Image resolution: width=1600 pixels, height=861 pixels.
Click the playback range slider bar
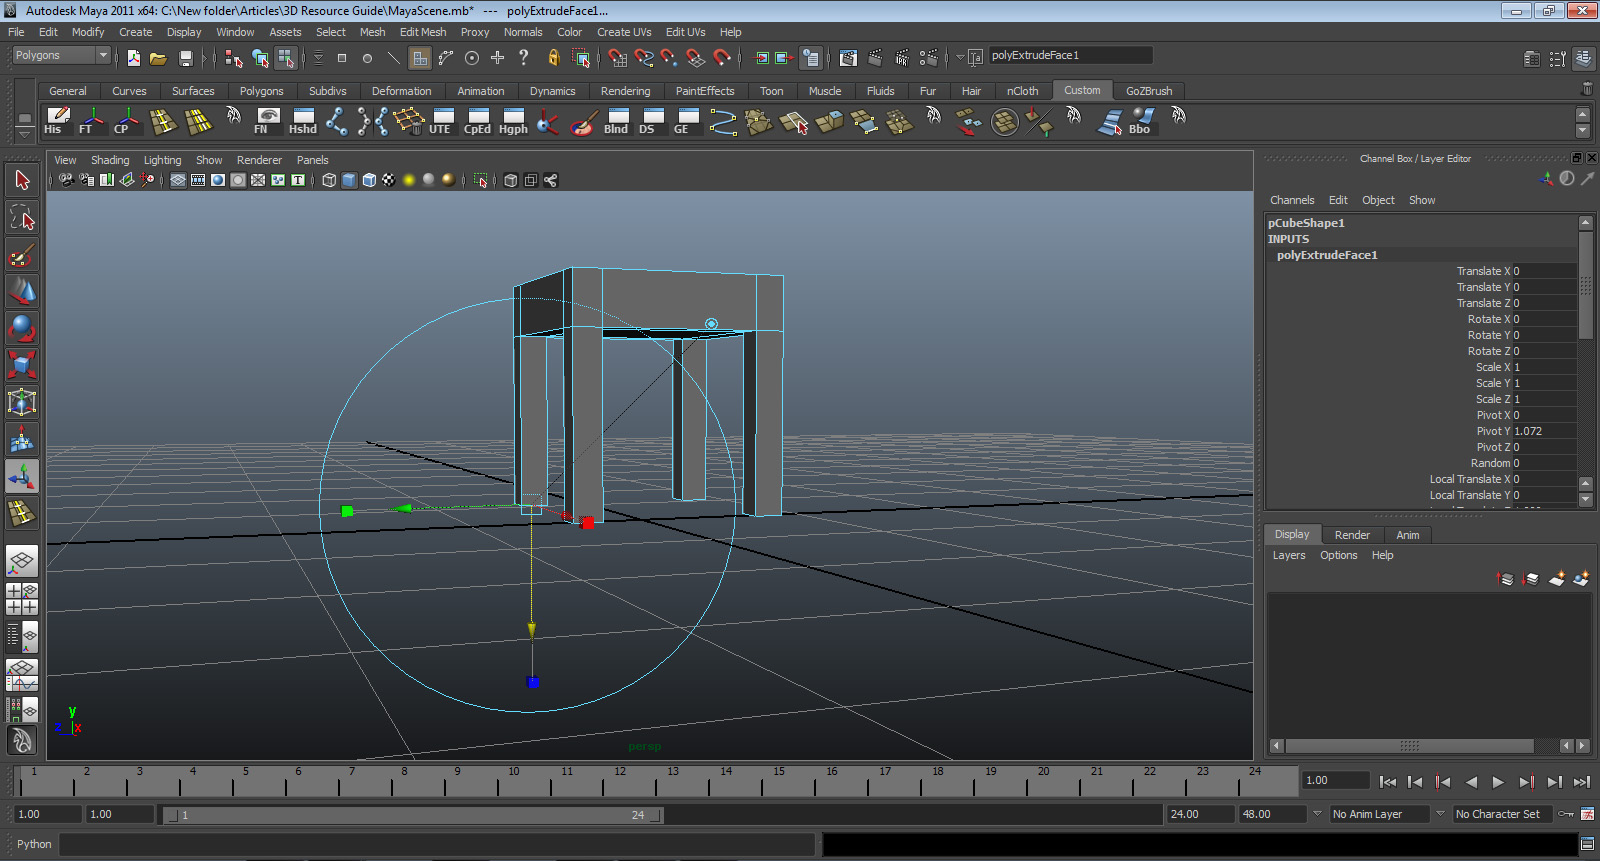click(x=412, y=815)
